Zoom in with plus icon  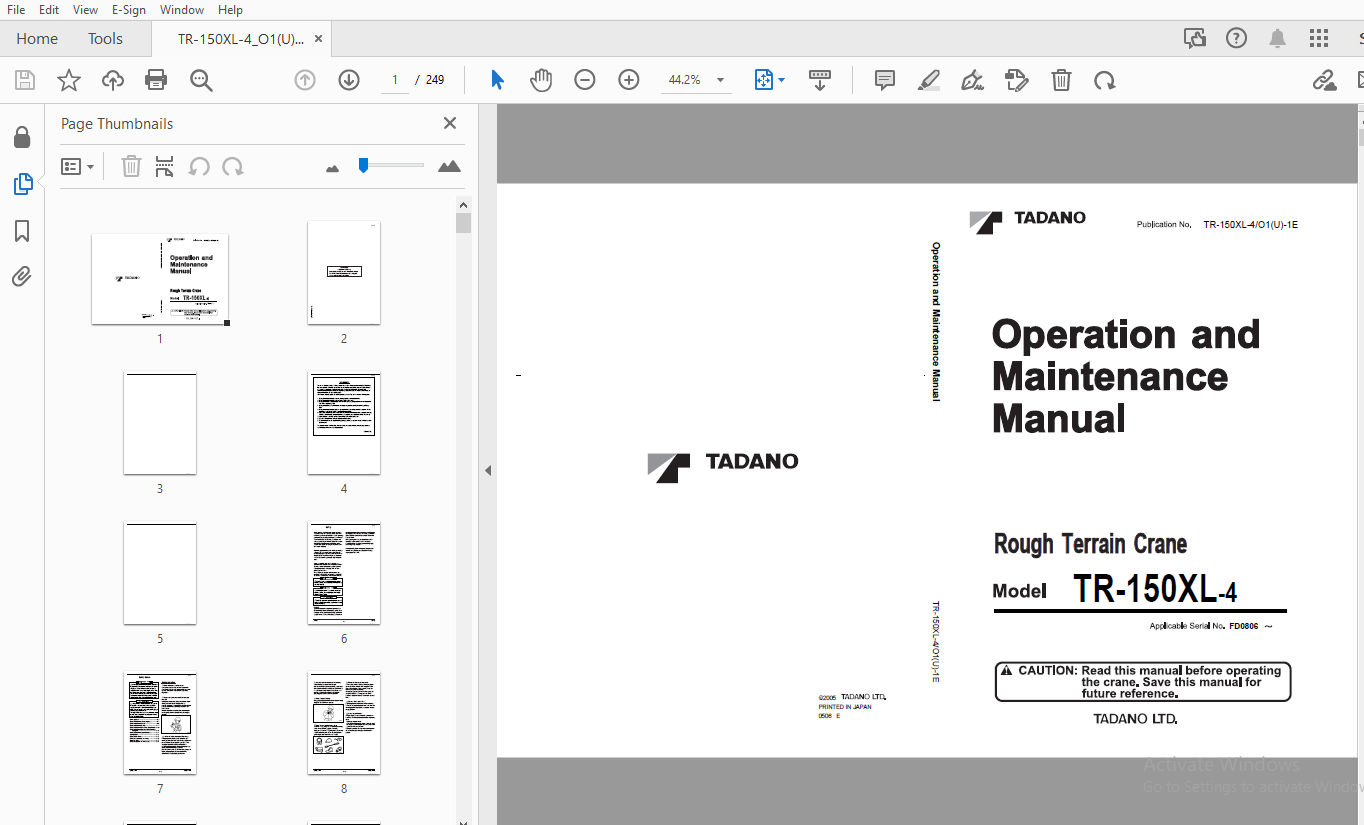pos(629,80)
